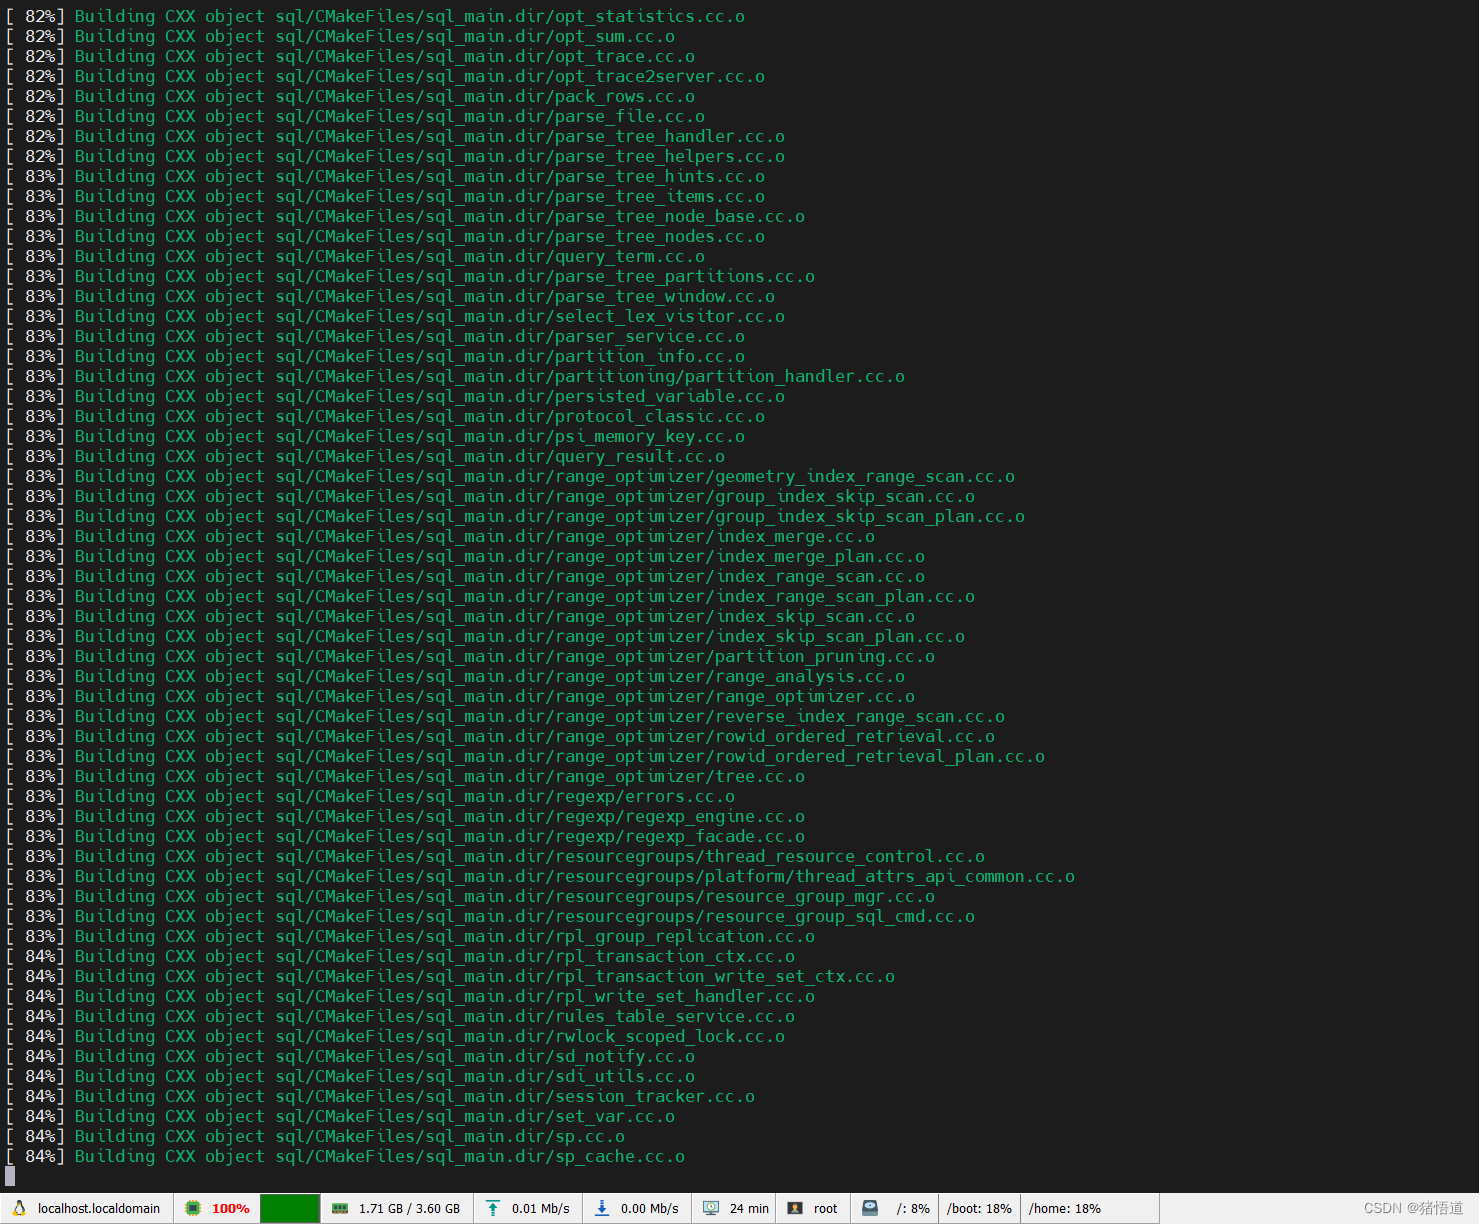The width and height of the screenshot is (1479, 1224).
Task: Click the parse_tree_partitions.cc.o build line
Action: pos(410,276)
